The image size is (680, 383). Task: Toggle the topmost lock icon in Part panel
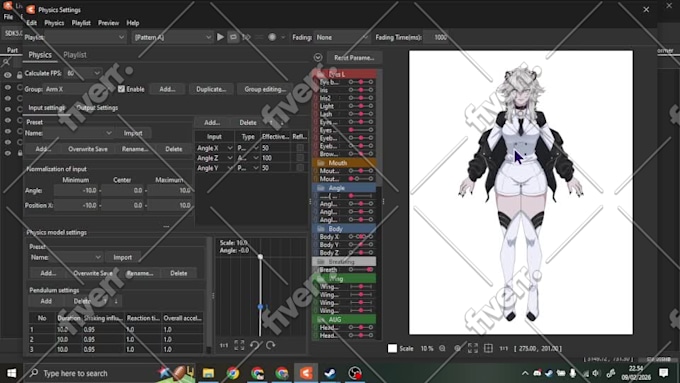click(x=20, y=75)
